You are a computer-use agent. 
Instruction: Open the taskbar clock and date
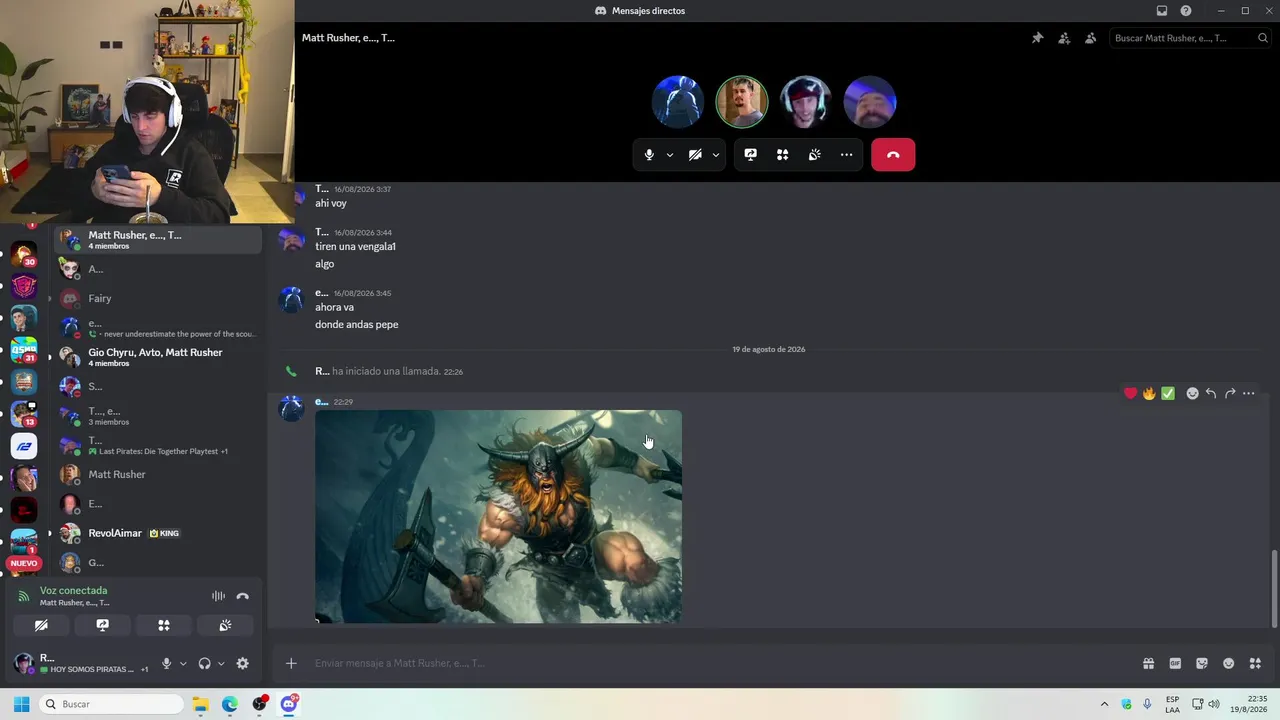(1249, 704)
